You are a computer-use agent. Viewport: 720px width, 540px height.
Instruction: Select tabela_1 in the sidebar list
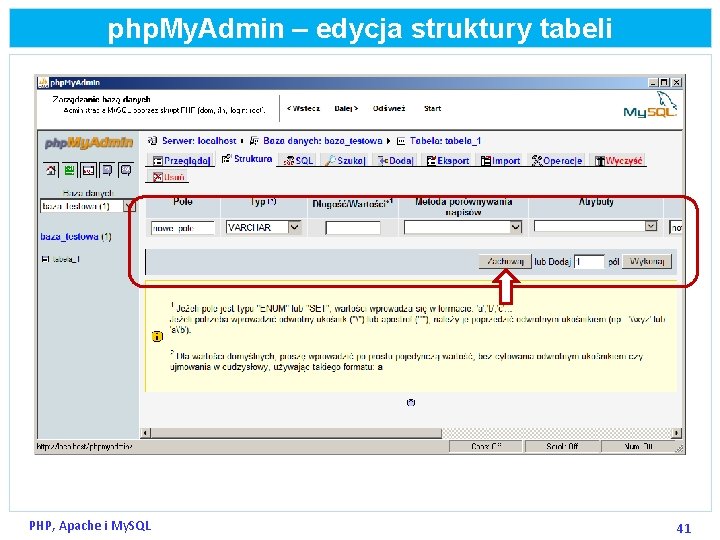pyautogui.click(x=66, y=259)
